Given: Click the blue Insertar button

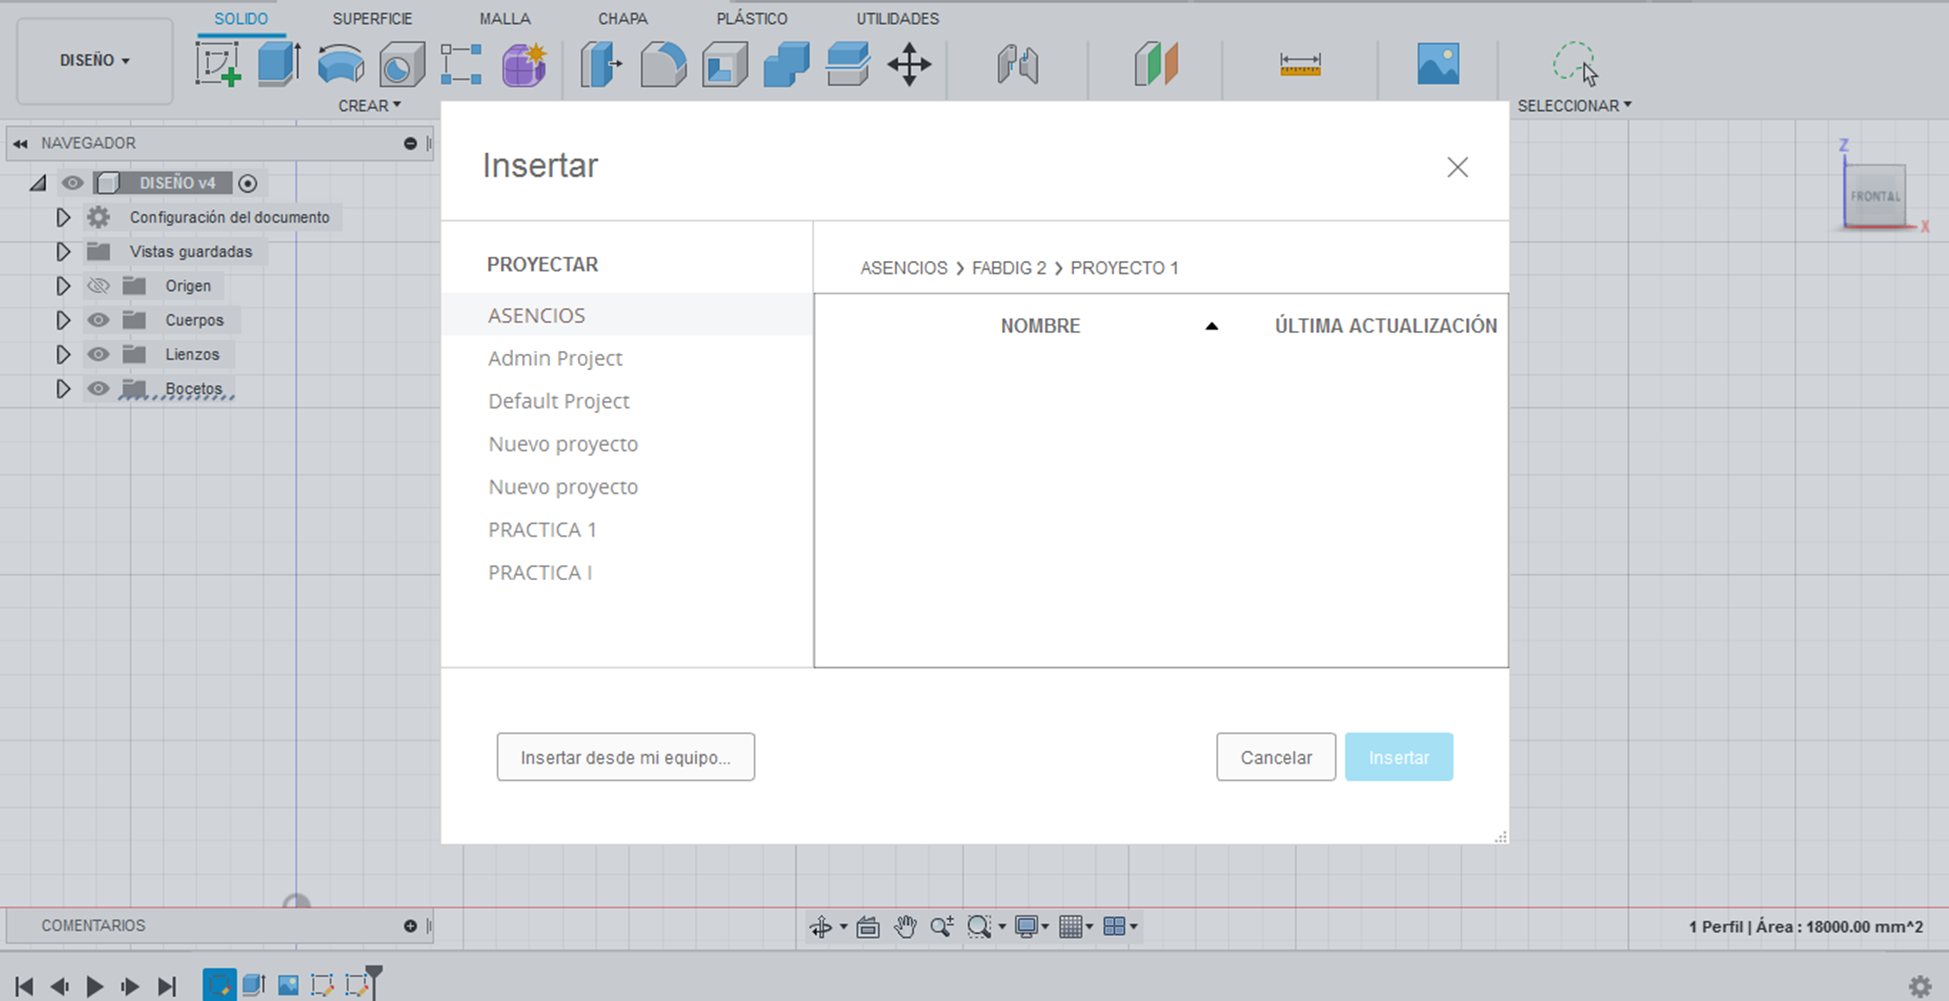Looking at the screenshot, I should coord(1399,757).
